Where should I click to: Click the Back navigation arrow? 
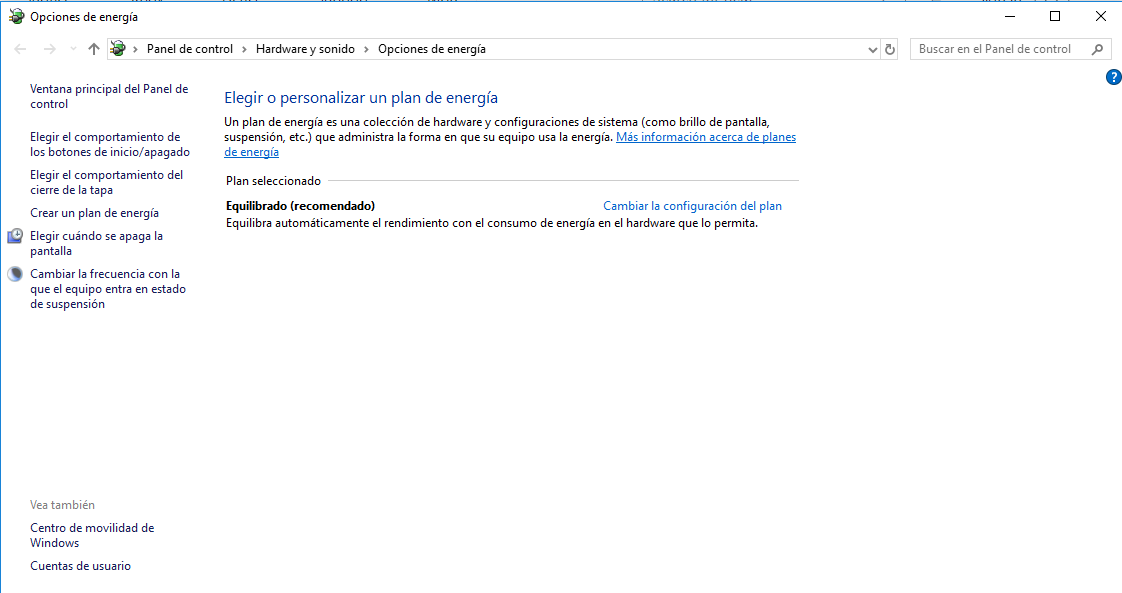[20, 49]
